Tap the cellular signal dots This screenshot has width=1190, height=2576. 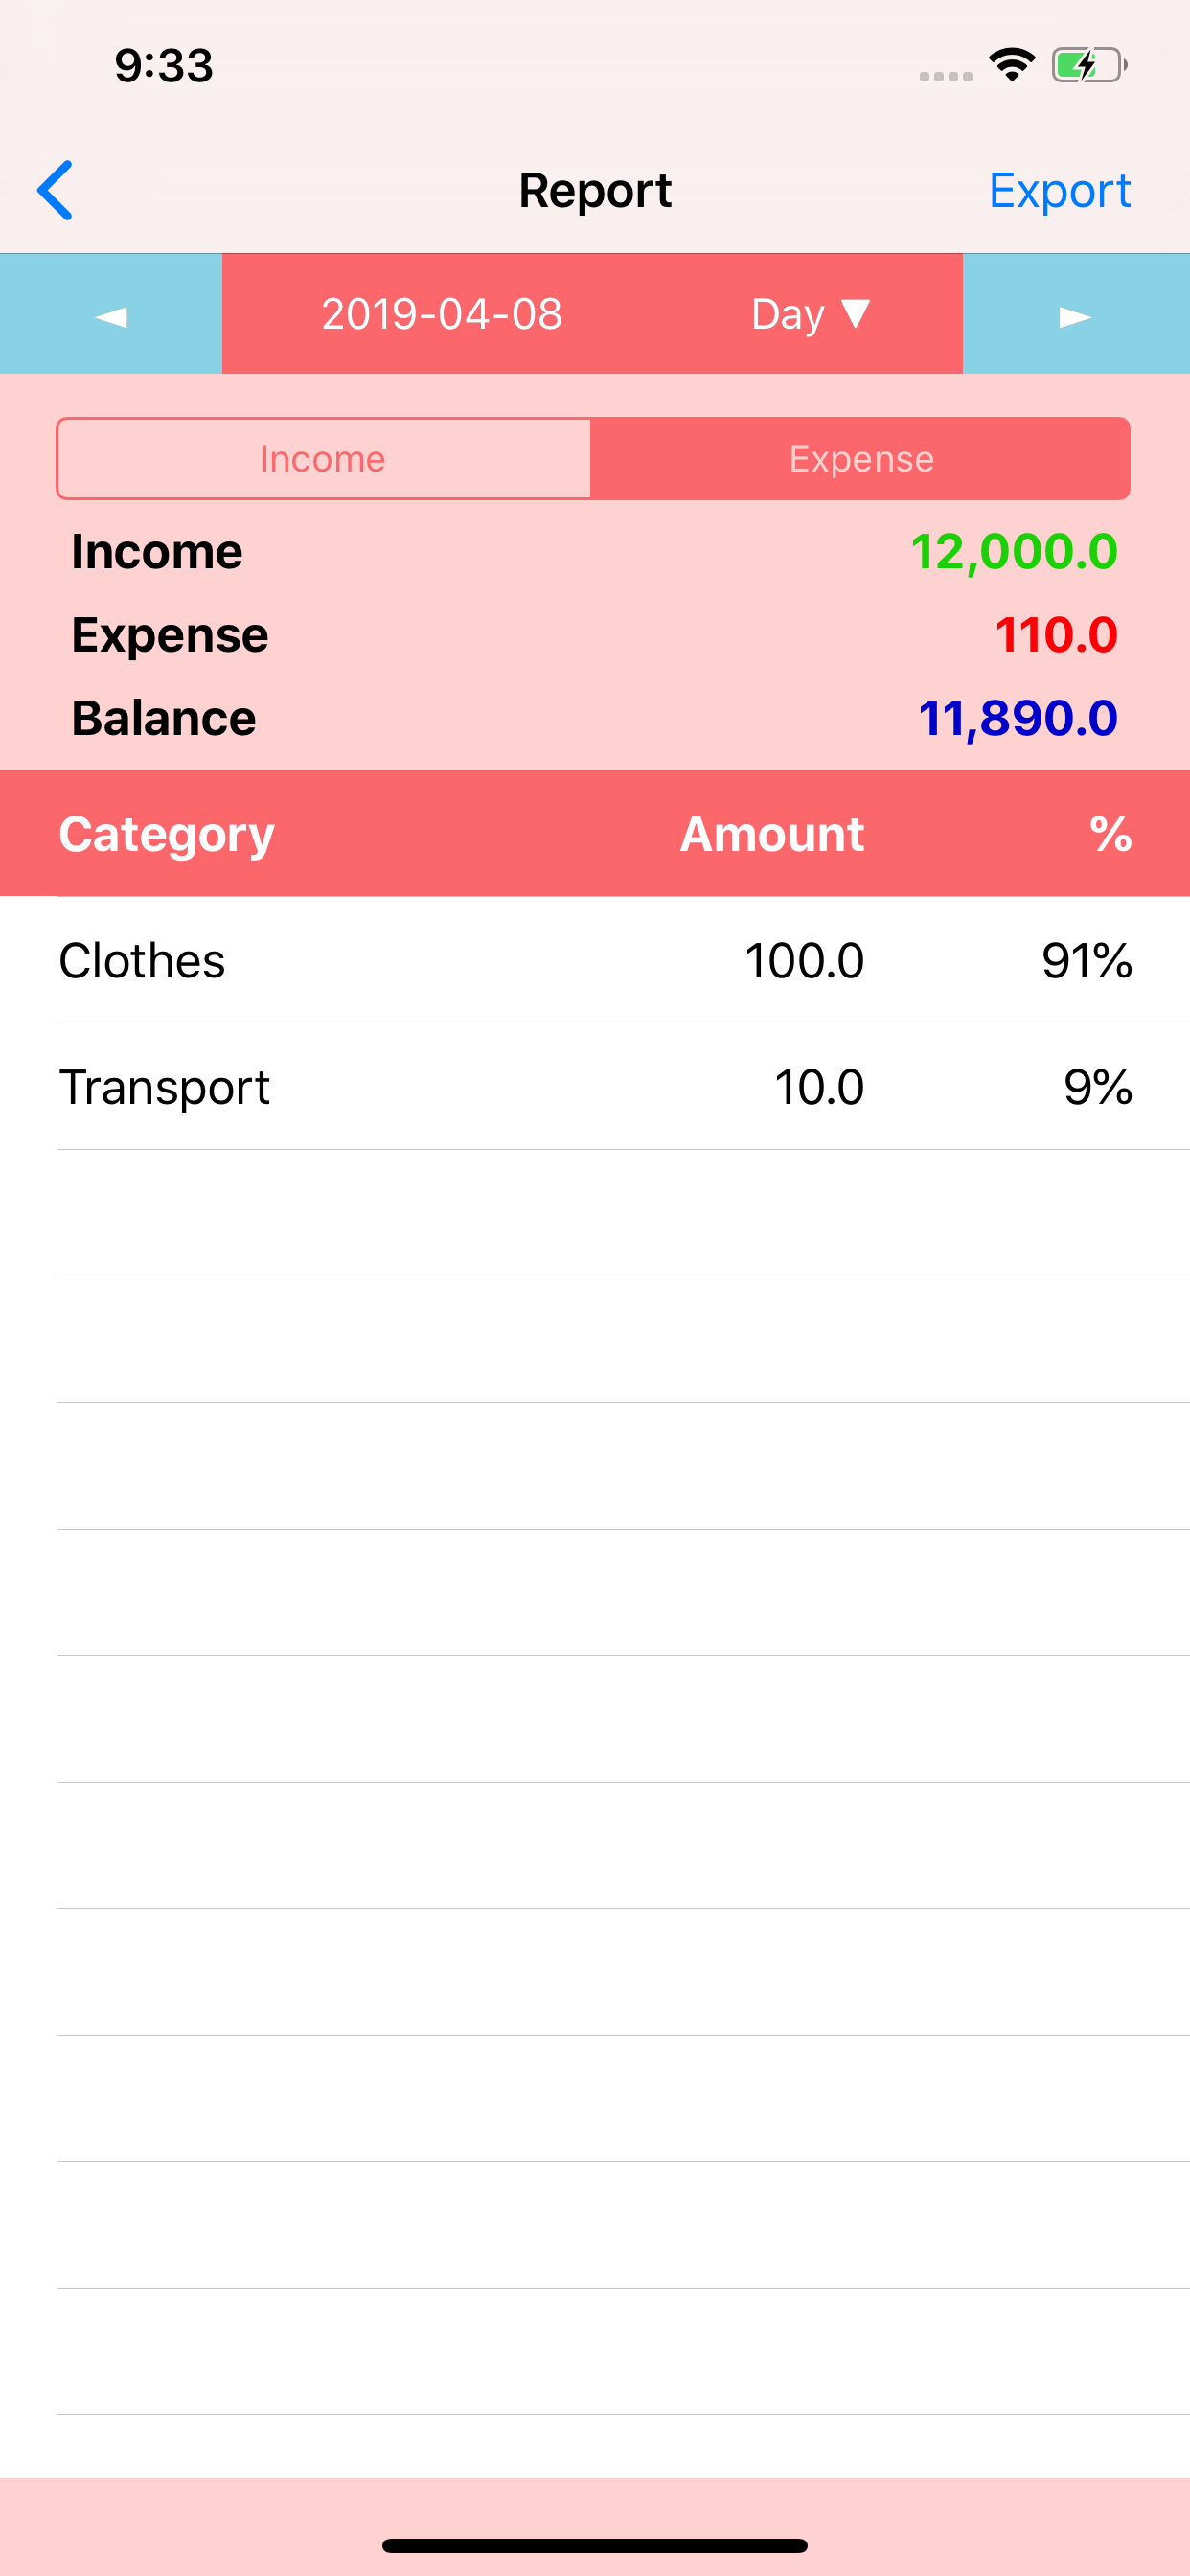945,76
